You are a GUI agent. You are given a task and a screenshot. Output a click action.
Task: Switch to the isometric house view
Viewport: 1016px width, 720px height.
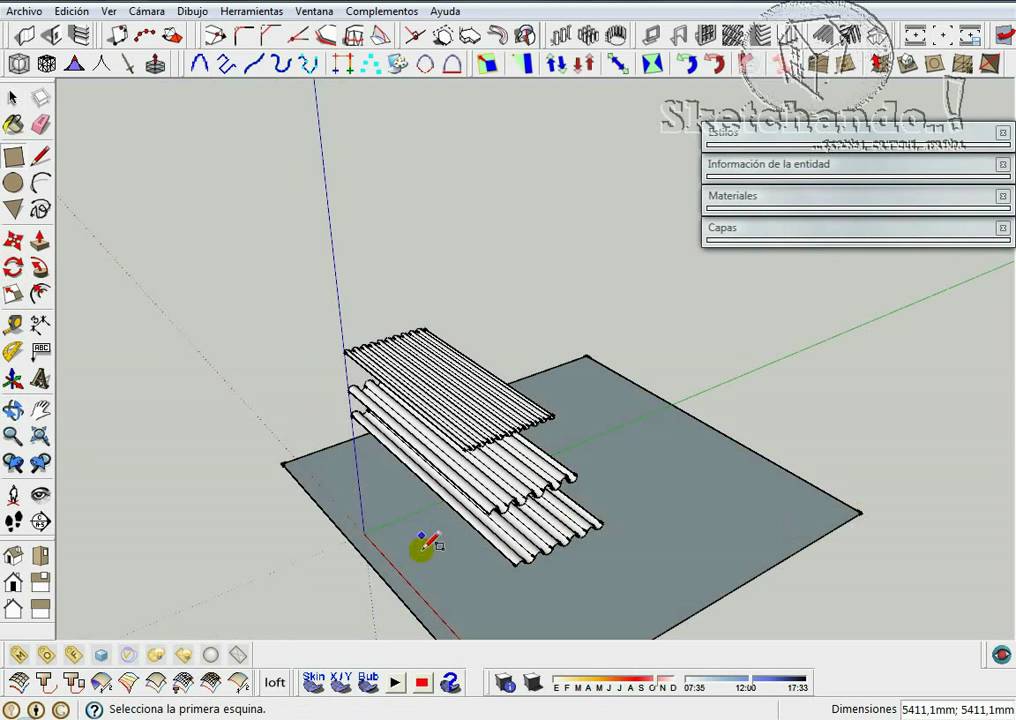[13, 556]
